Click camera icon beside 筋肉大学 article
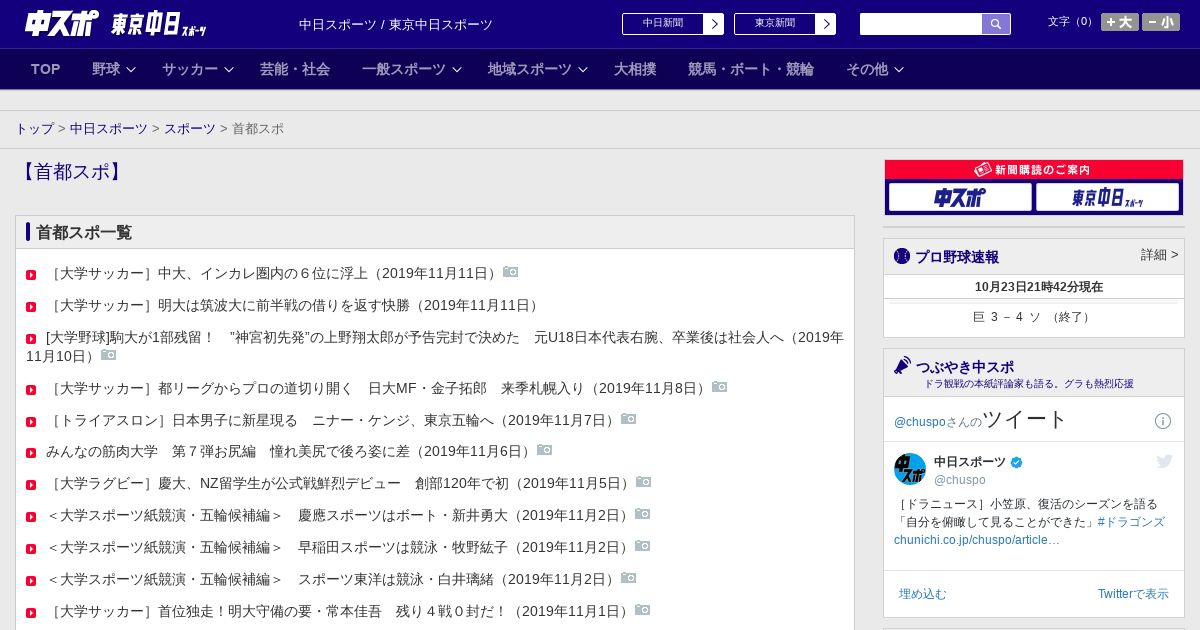Viewport: 1200px width, 630px height. (545, 450)
